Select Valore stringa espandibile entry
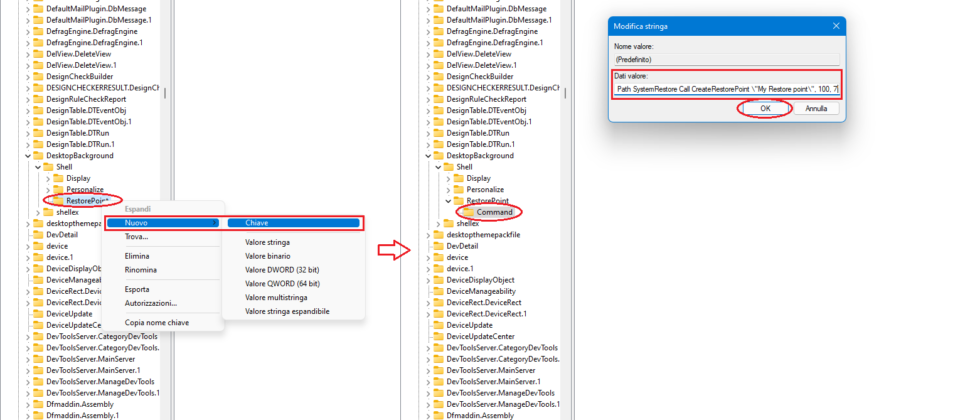 287,311
